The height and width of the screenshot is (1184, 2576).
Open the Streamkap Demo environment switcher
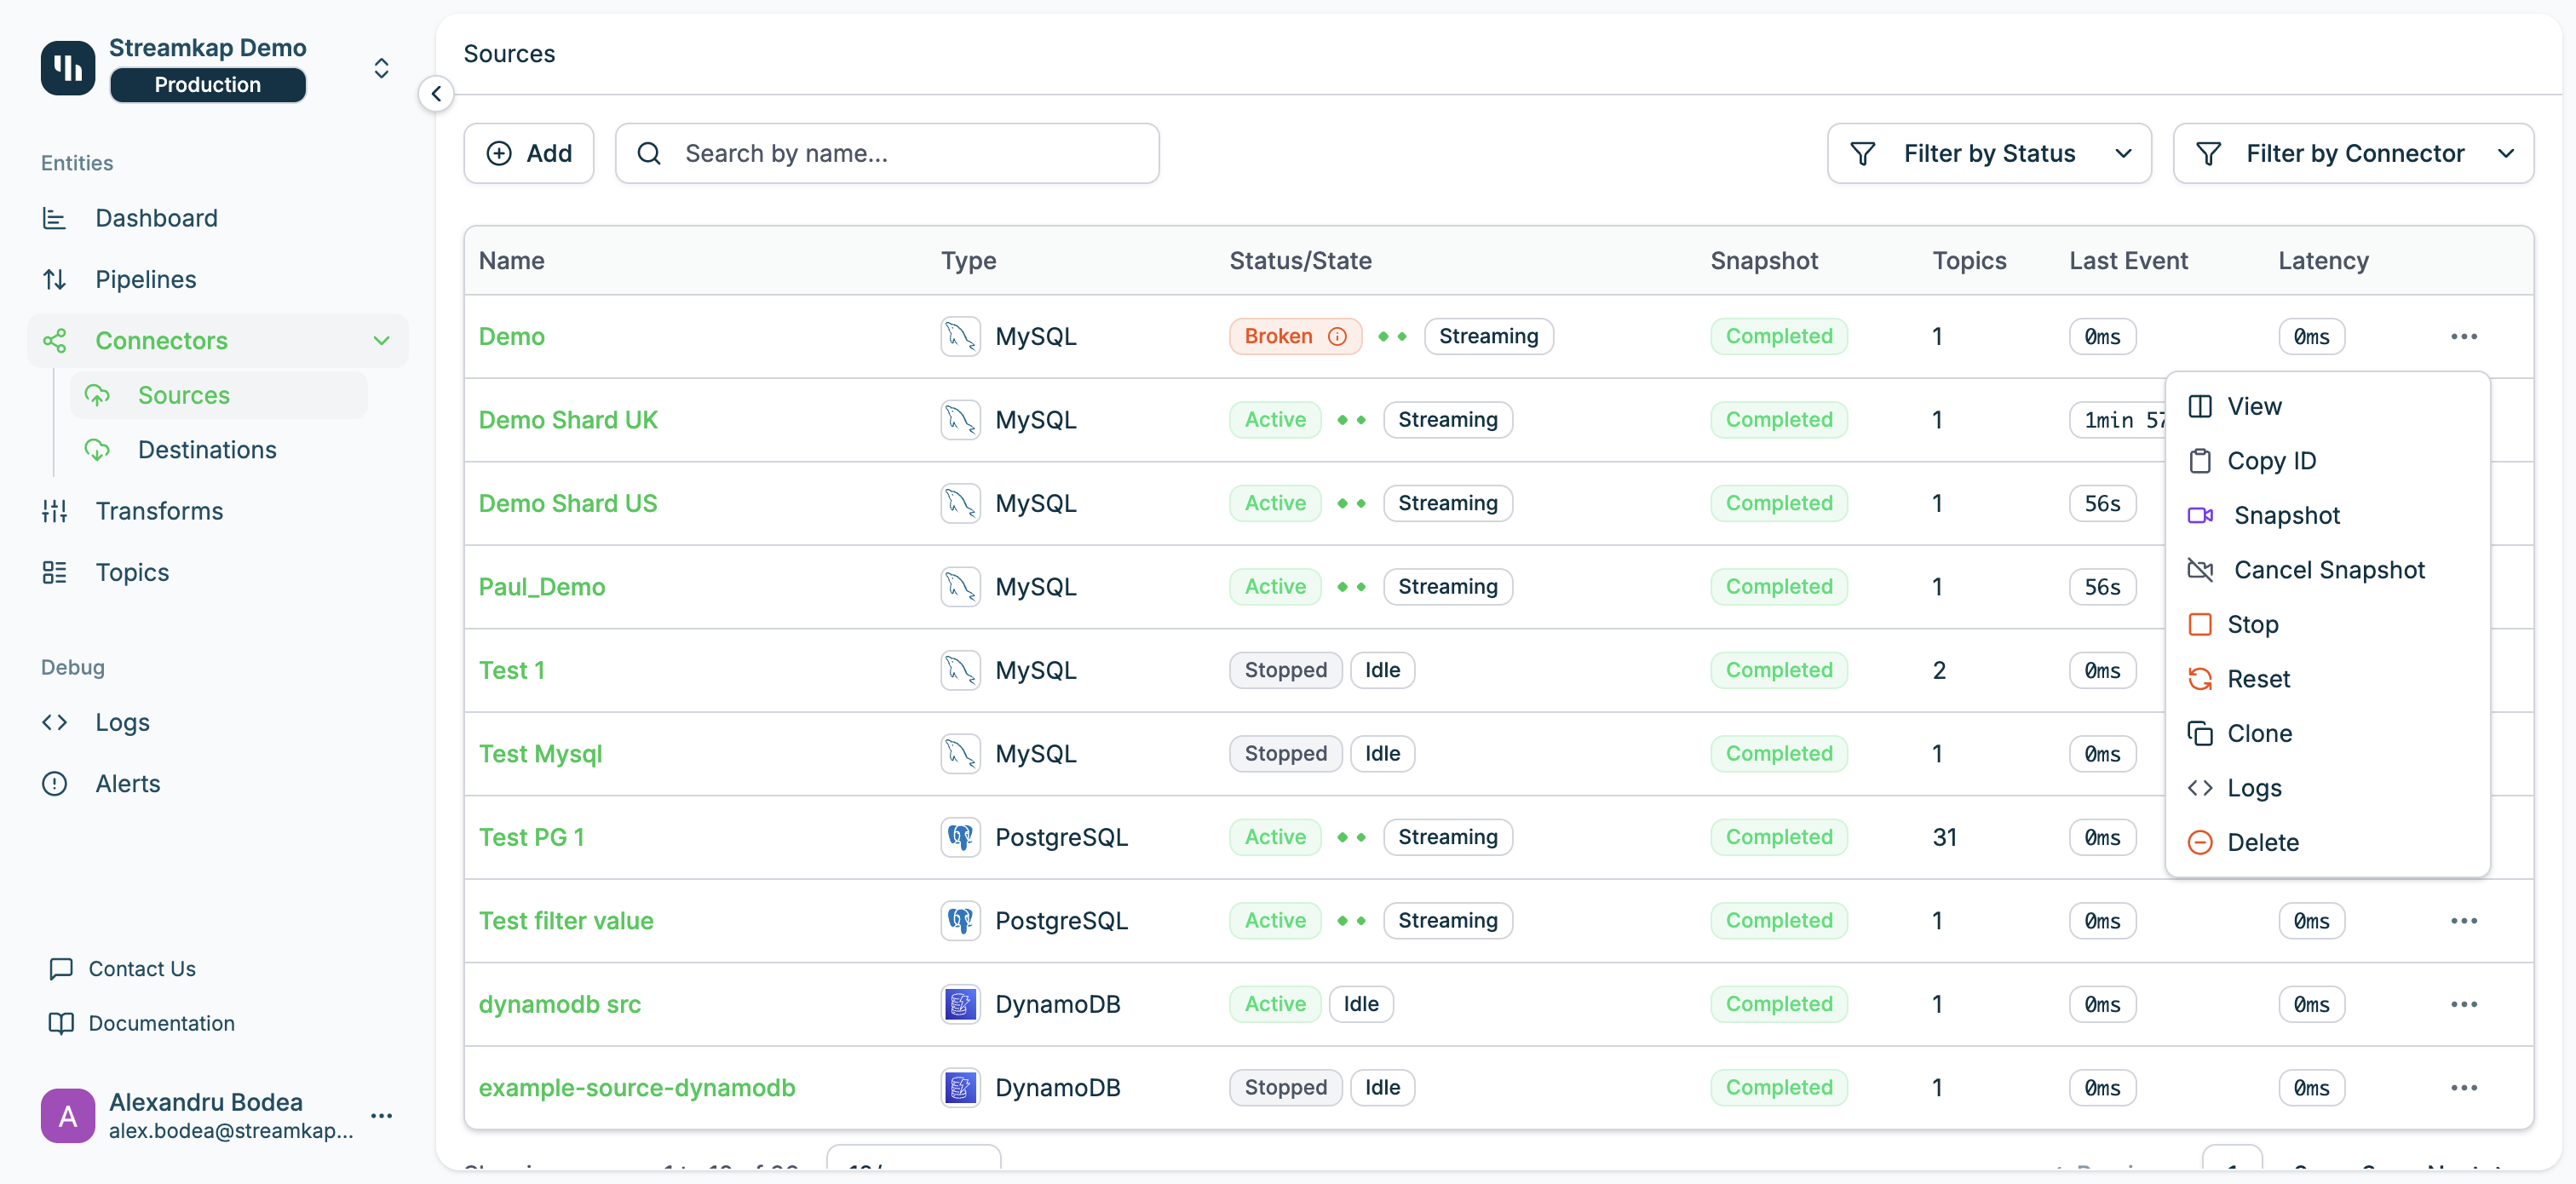[381, 68]
